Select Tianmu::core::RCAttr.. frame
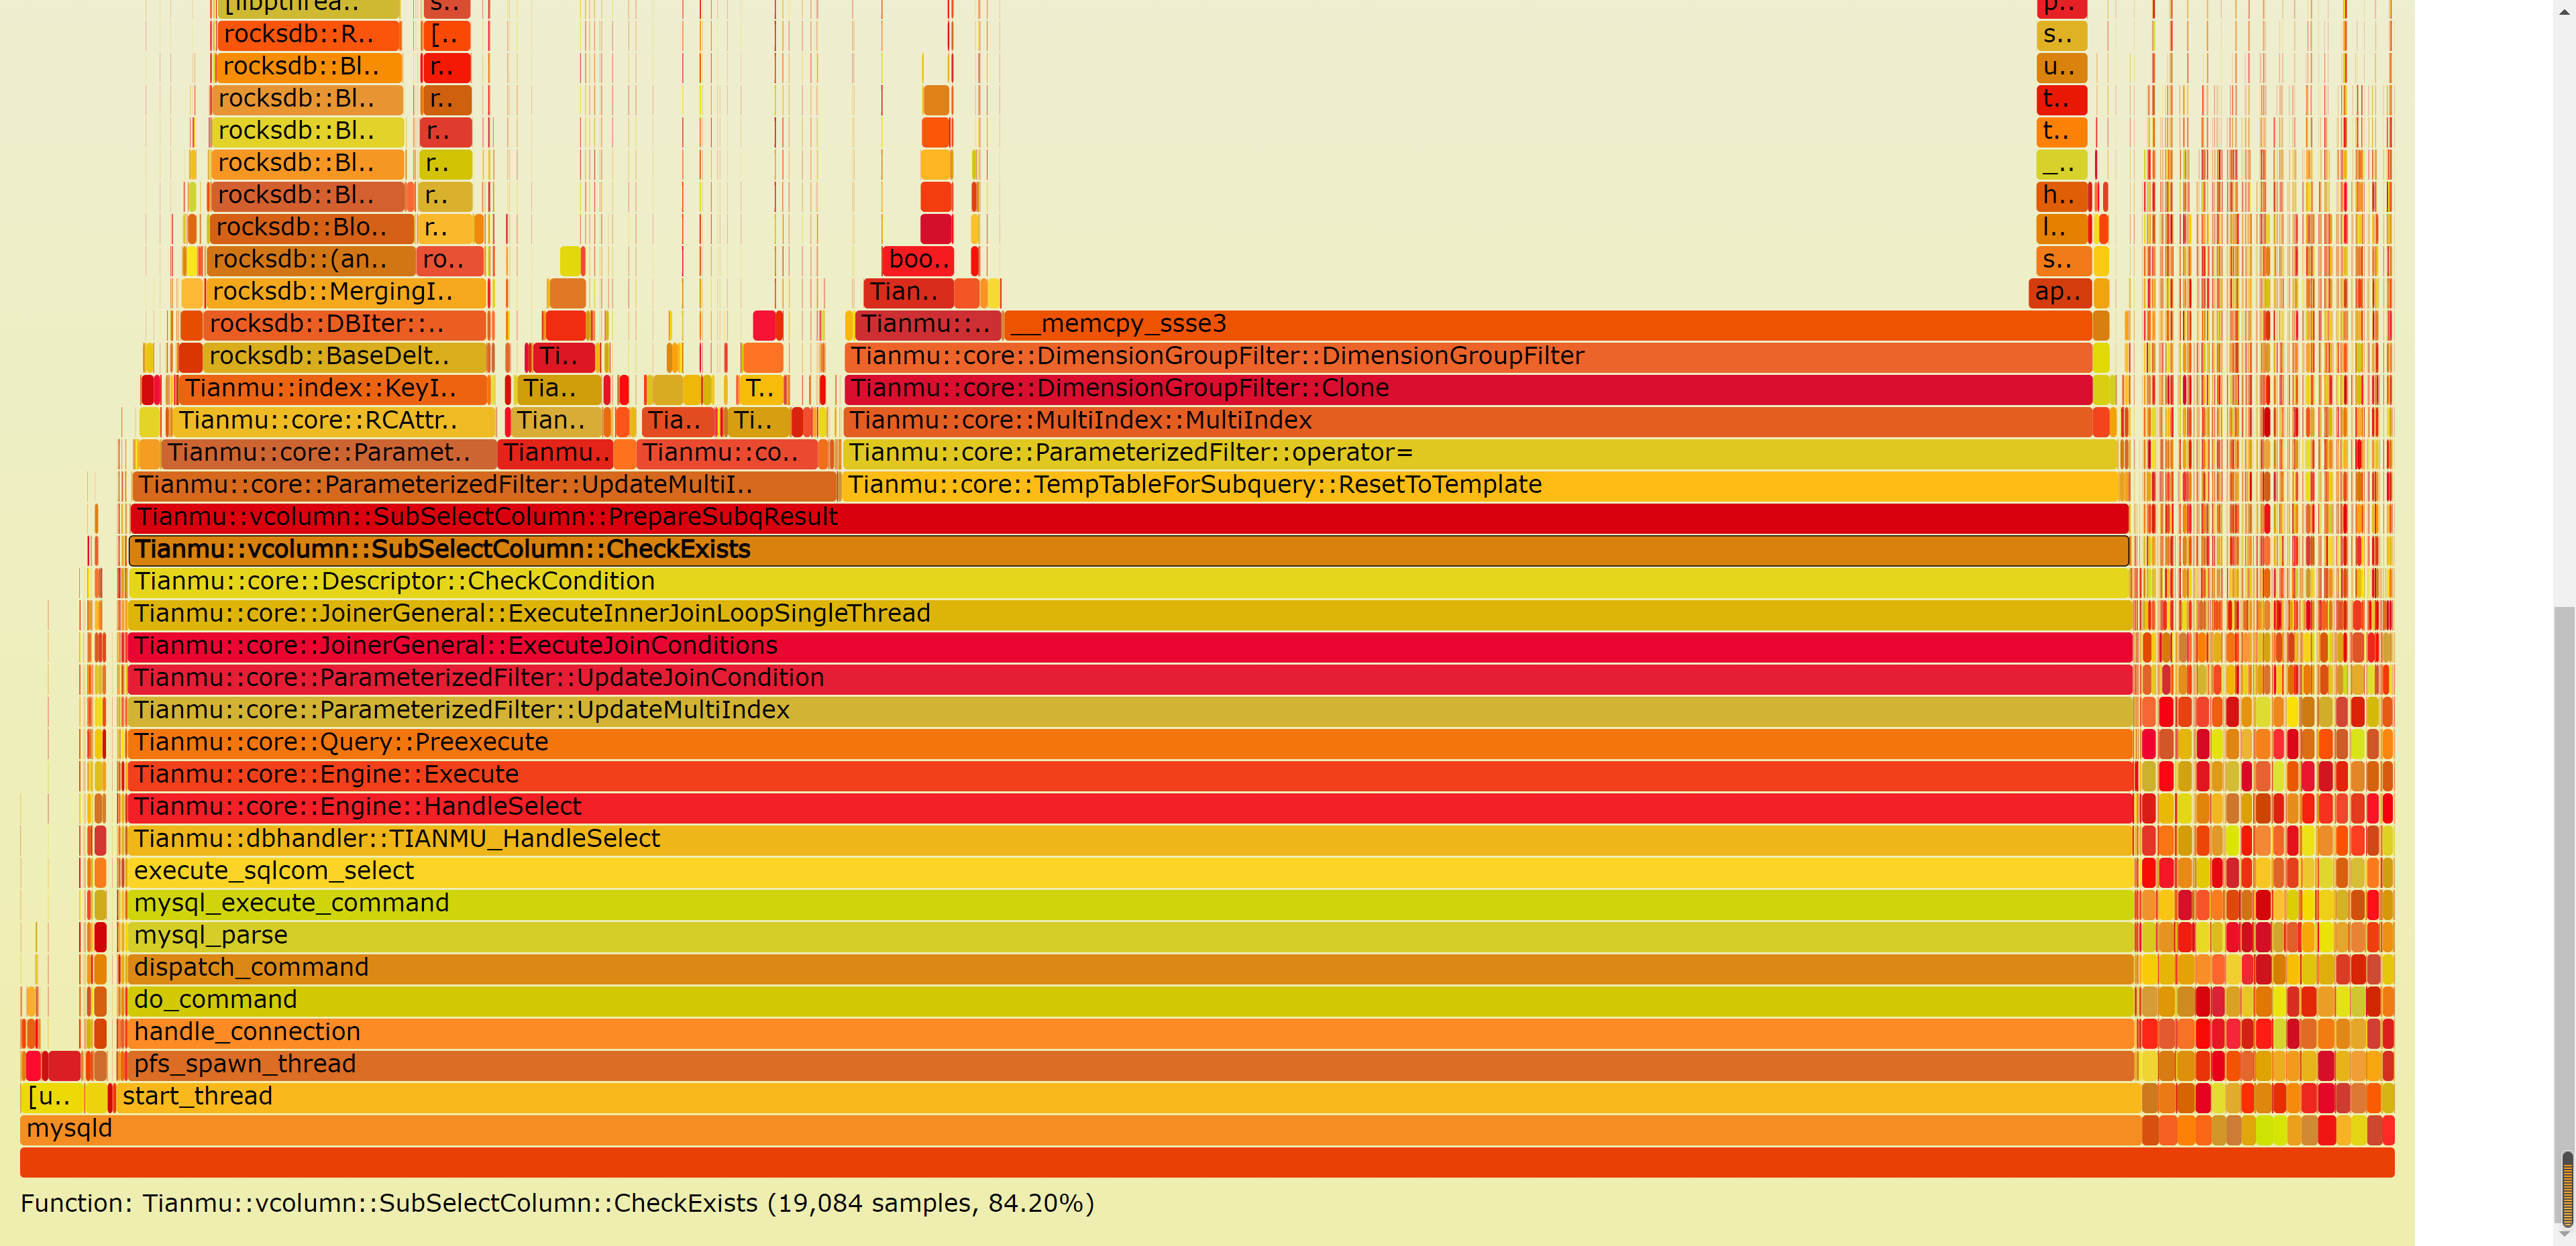 [x=334, y=421]
